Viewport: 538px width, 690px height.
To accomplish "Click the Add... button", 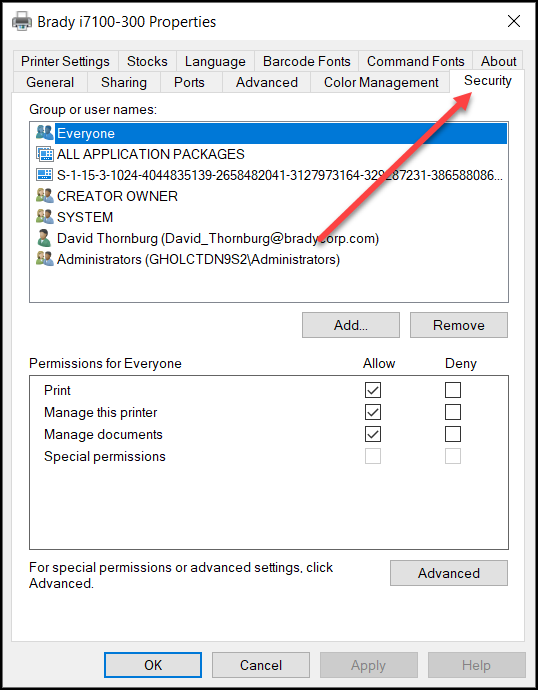I will (x=351, y=325).
